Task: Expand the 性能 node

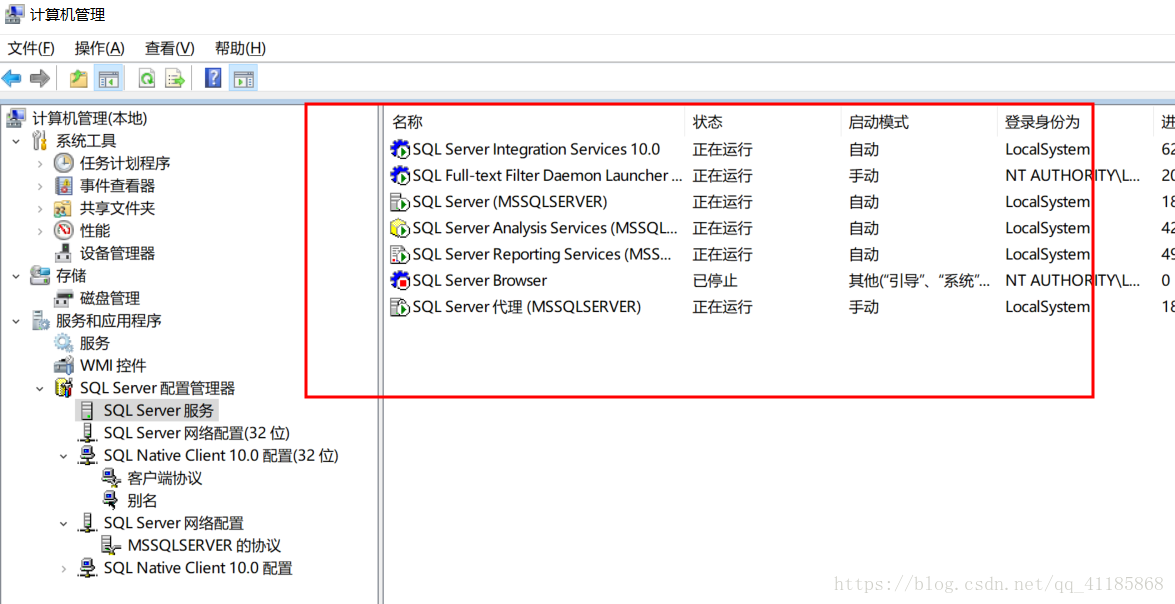Action: coord(40,231)
